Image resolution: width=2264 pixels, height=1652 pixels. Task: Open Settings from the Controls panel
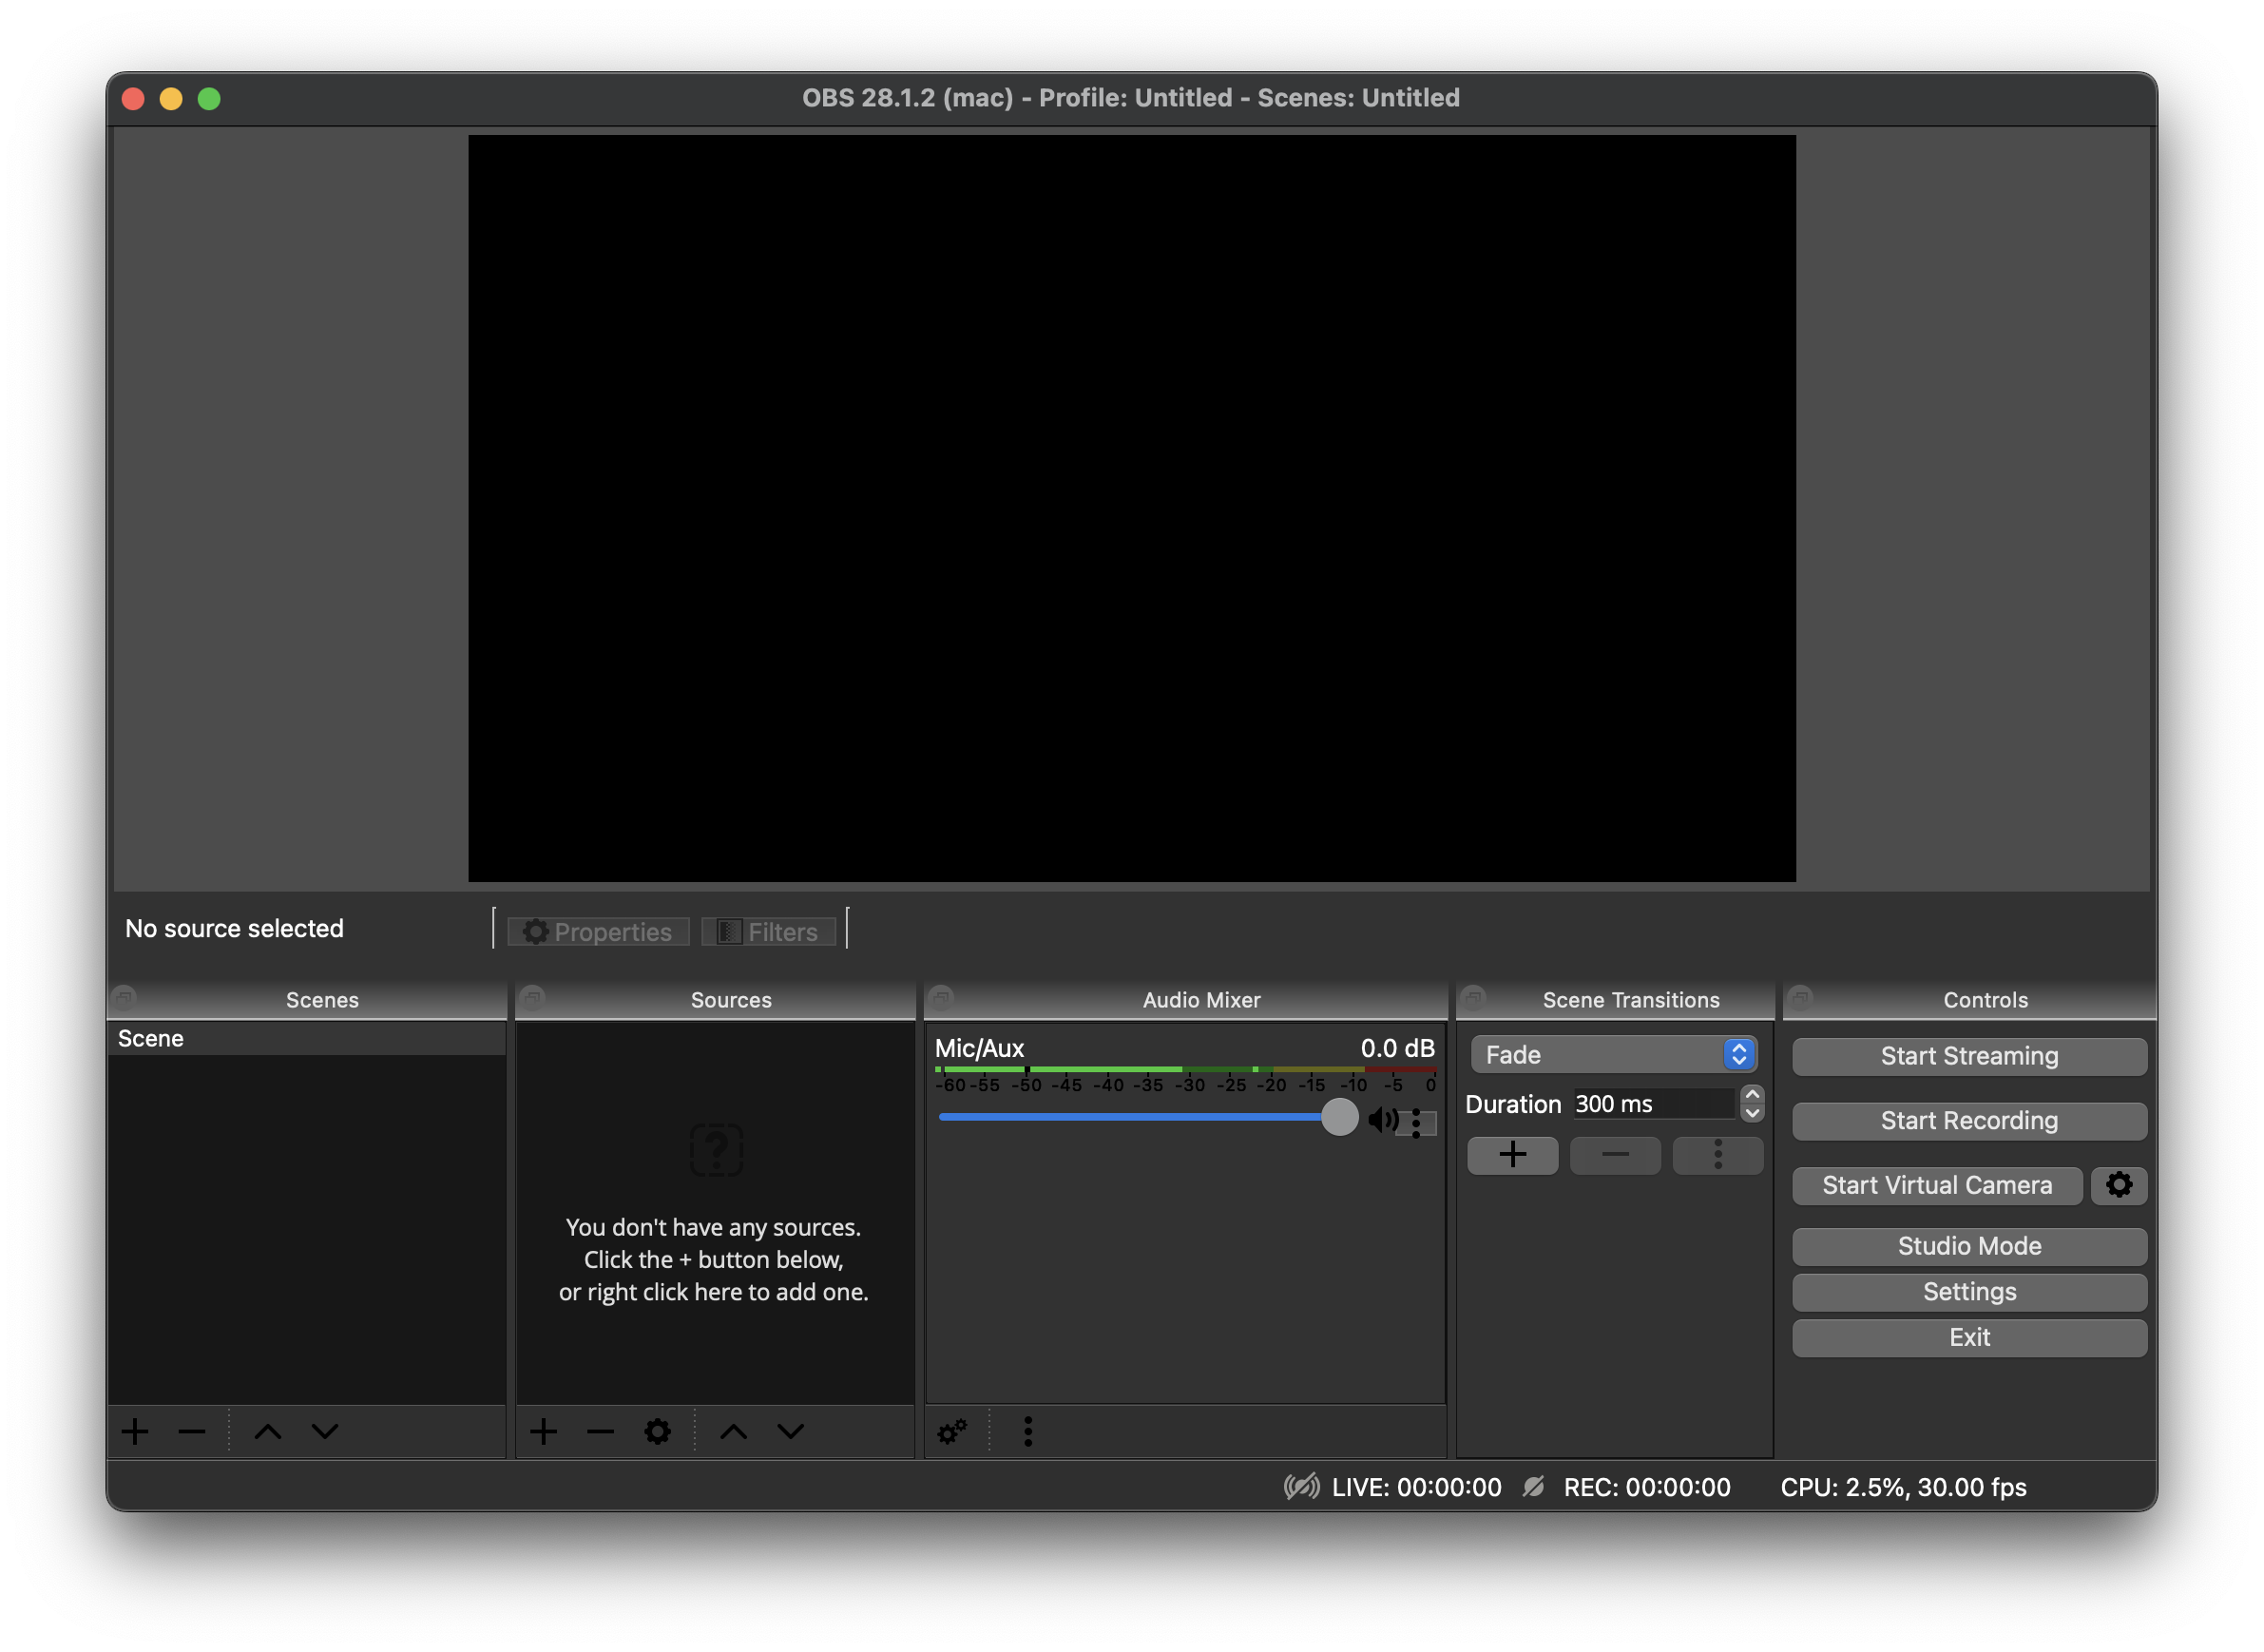(x=1968, y=1292)
